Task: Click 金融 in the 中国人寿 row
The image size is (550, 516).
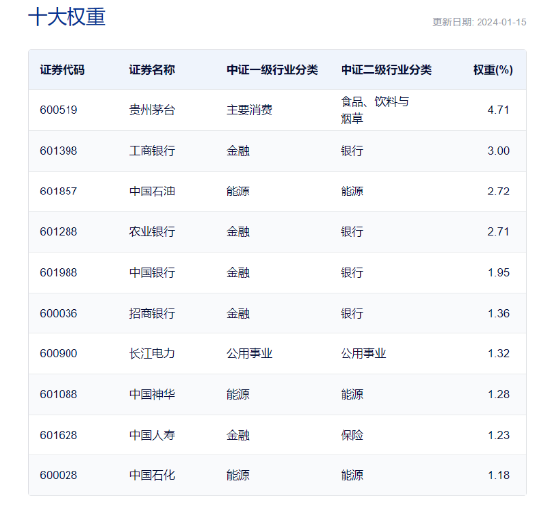Action: click(238, 435)
